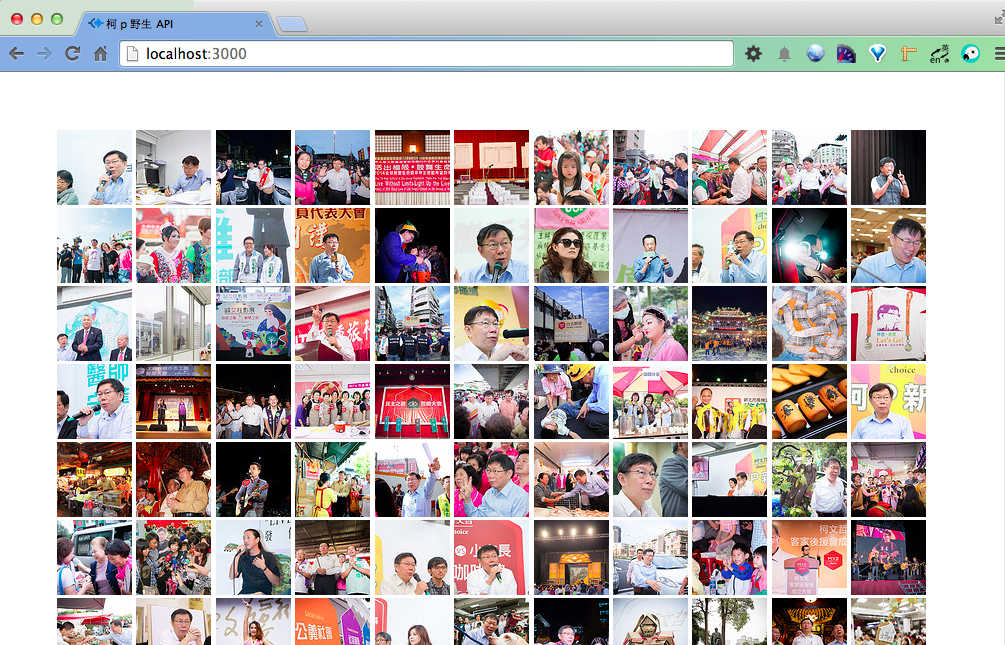
Task: Open the gear extension icon
Action: tap(753, 54)
